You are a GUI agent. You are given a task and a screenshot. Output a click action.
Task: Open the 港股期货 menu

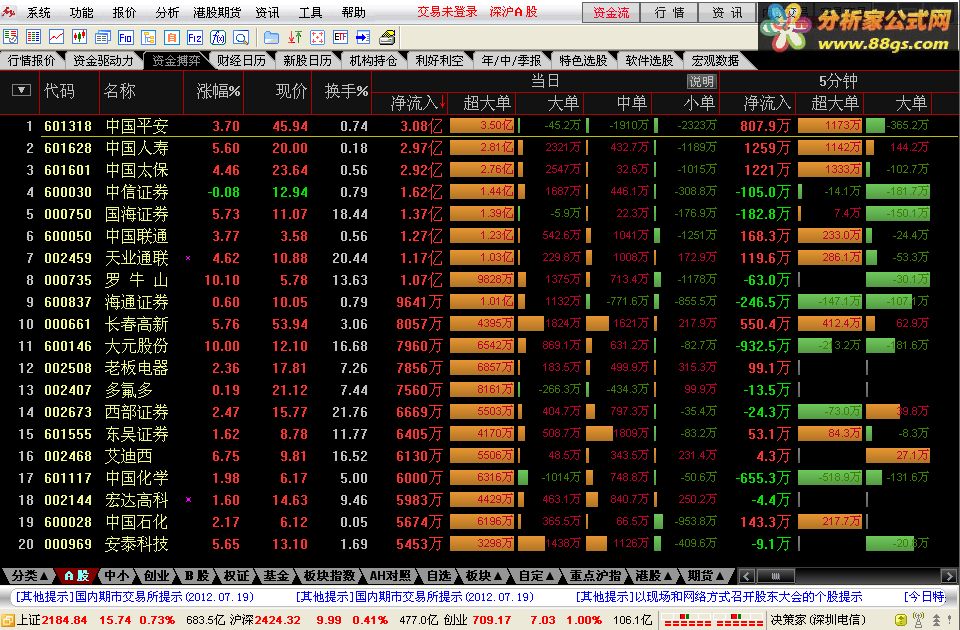tap(217, 12)
